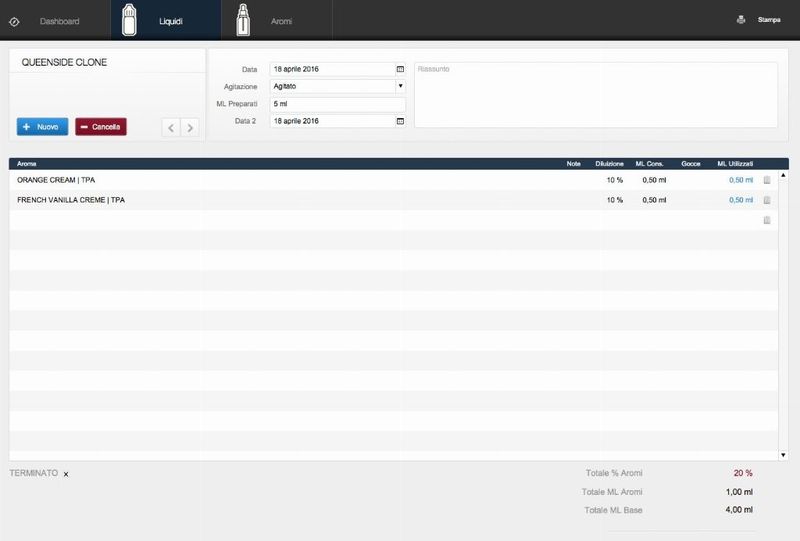The height and width of the screenshot is (541, 800).
Task: Click 10 % dilution of ORANGE CREAM
Action: coord(615,180)
